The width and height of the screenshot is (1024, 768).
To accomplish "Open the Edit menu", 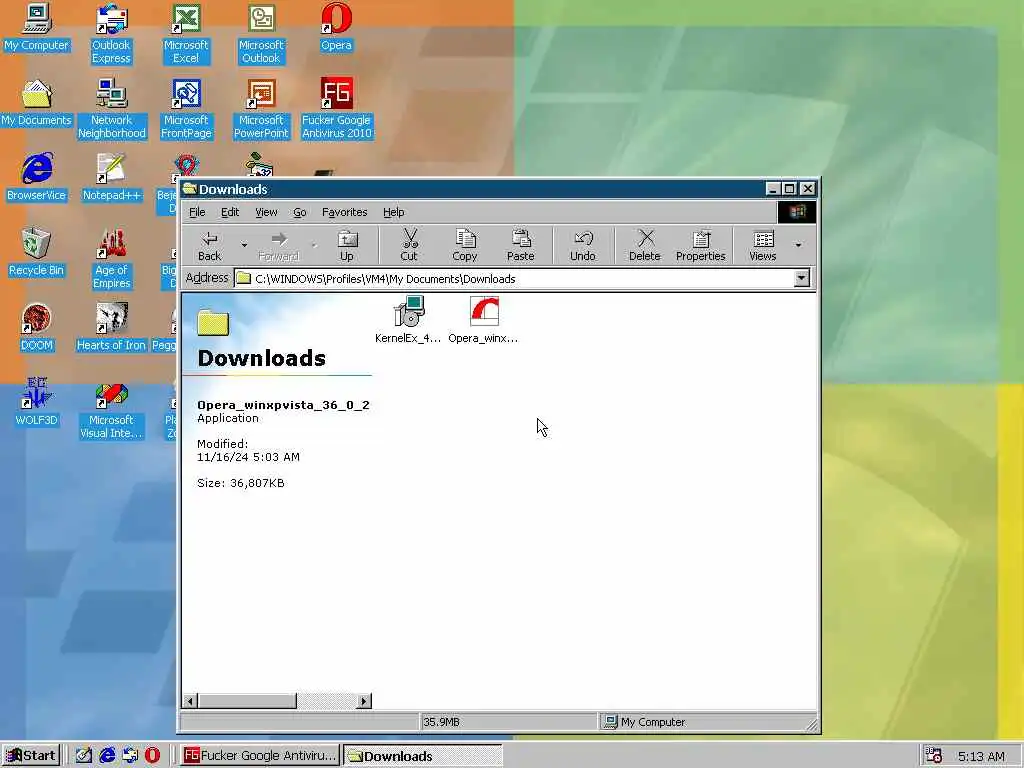I will 230,212.
